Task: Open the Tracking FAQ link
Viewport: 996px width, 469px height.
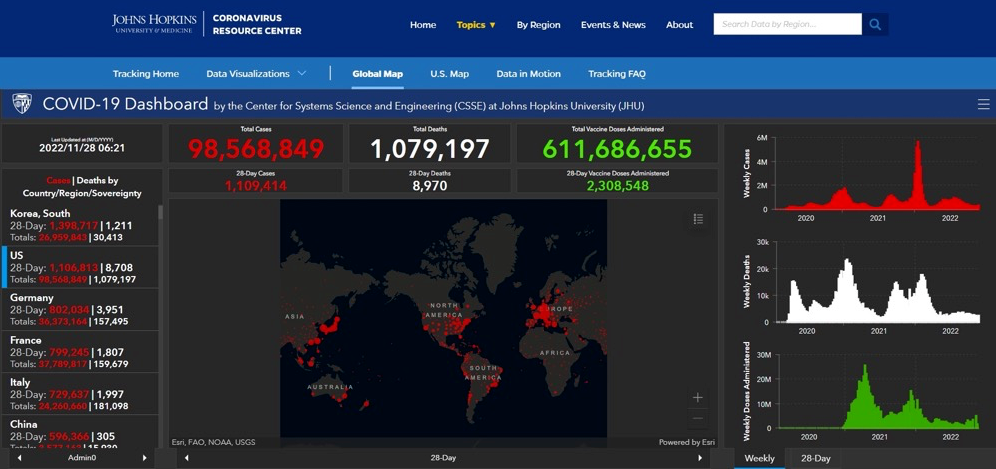Action: pos(616,74)
